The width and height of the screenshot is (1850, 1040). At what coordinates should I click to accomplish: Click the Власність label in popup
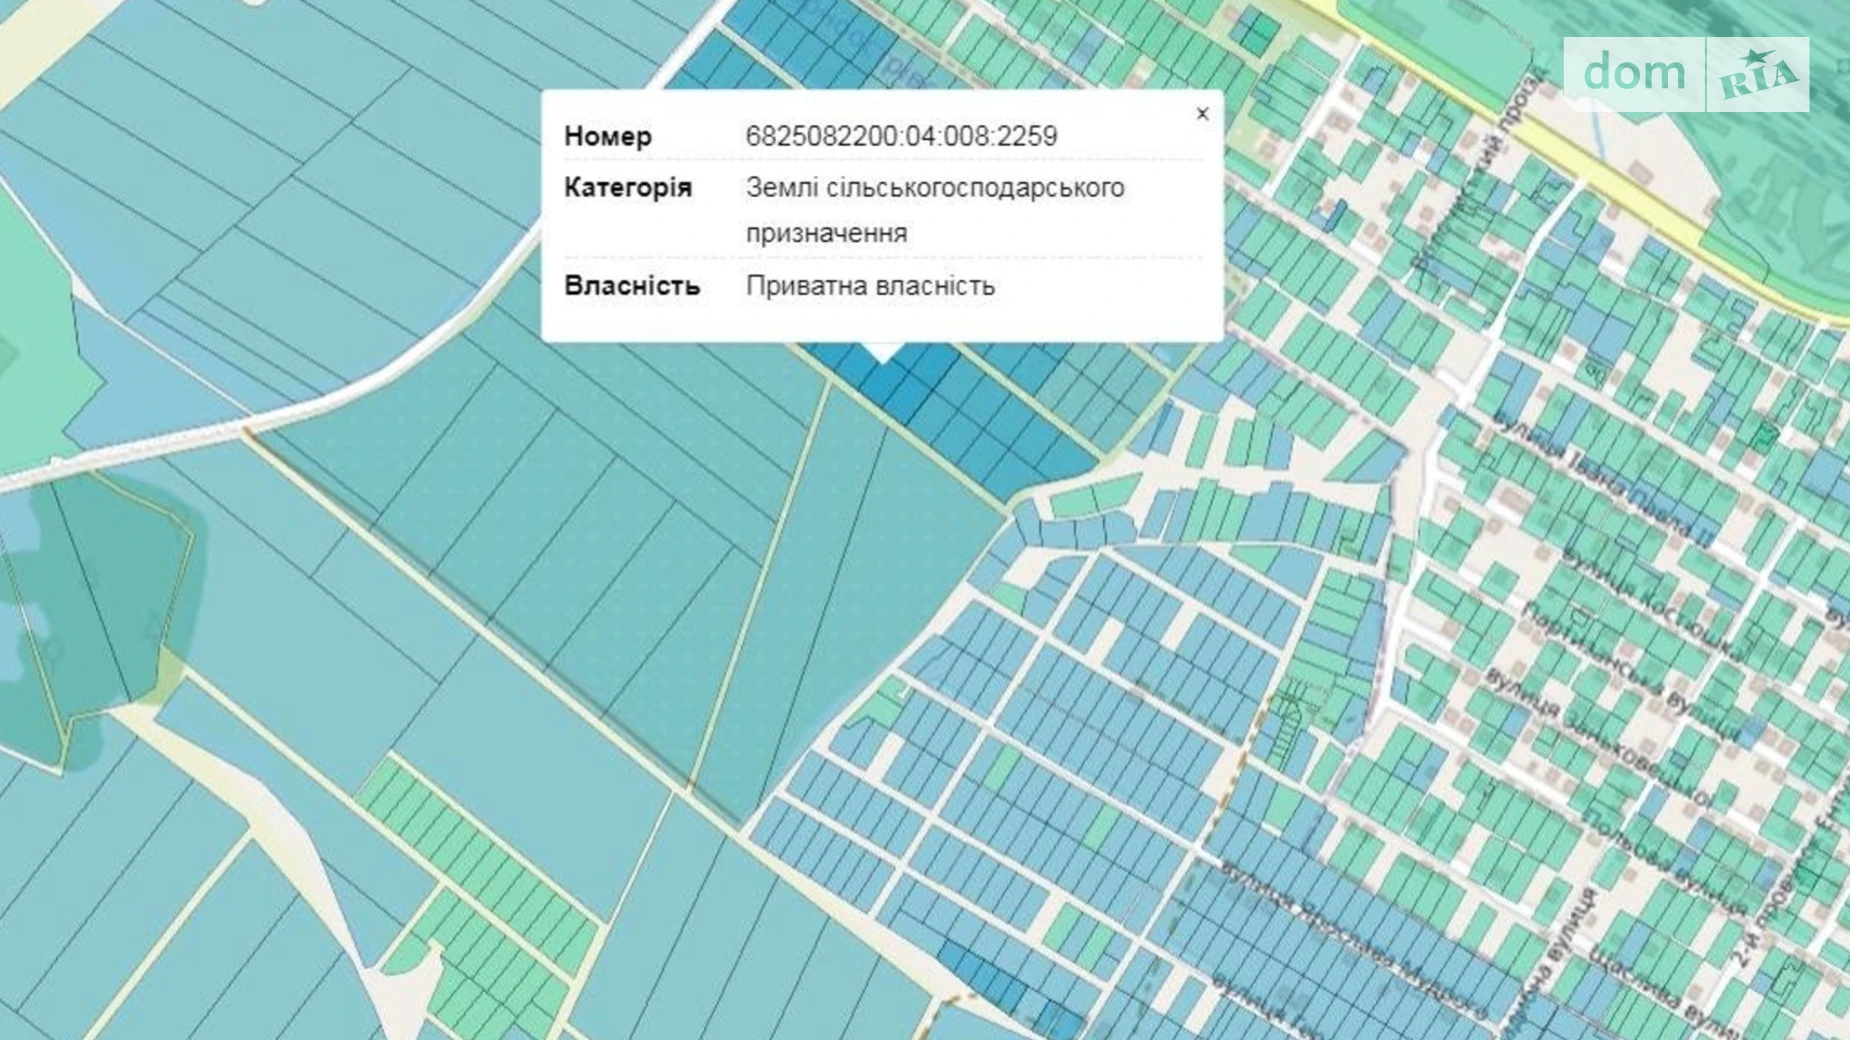[x=632, y=286]
